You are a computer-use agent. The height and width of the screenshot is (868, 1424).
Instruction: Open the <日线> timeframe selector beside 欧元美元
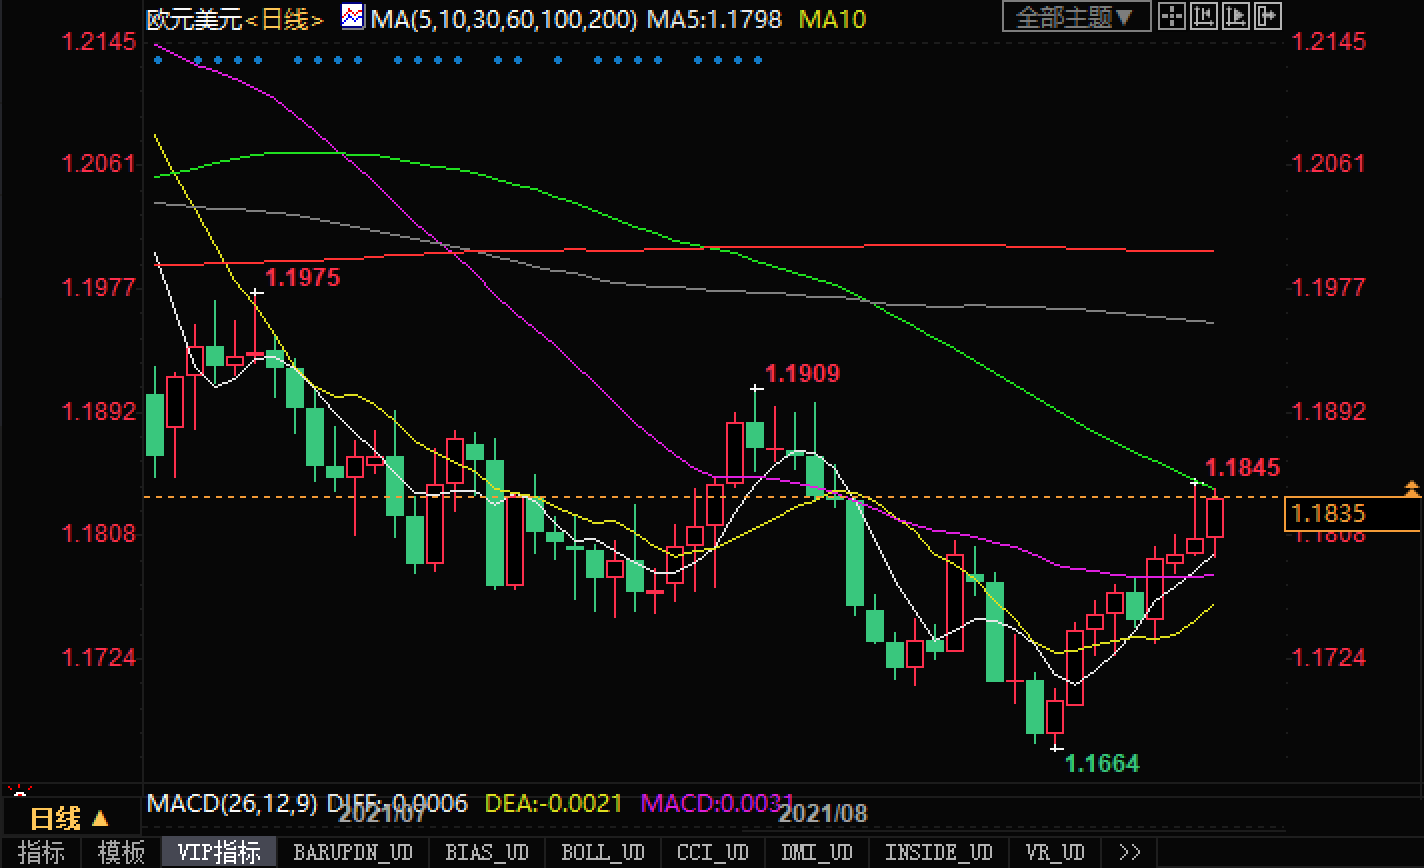[287, 19]
